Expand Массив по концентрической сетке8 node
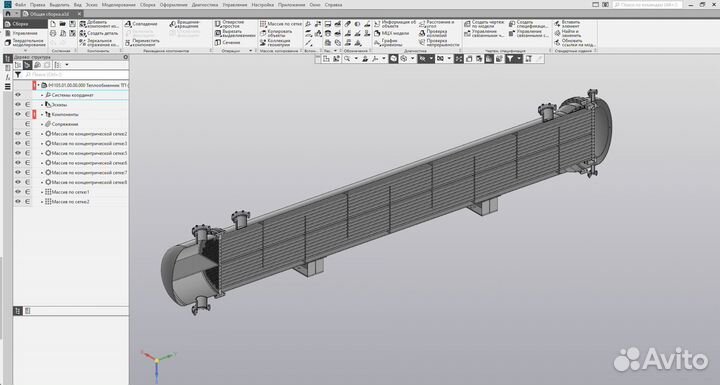 (42, 182)
